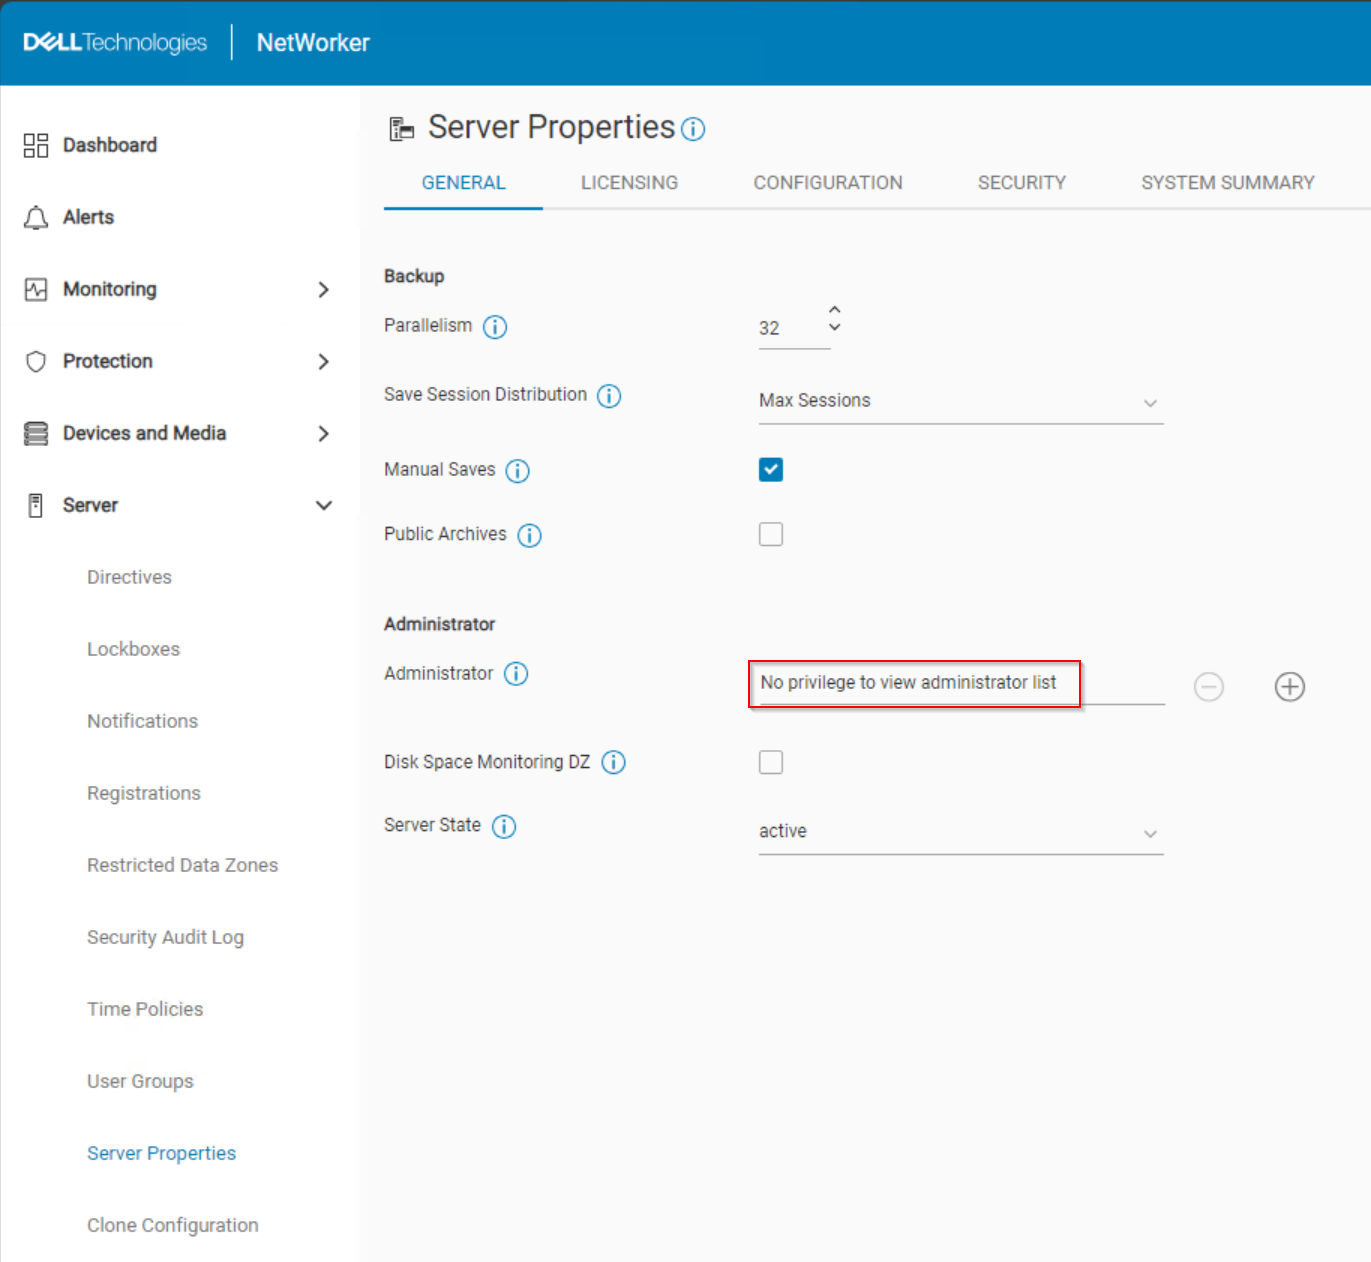
Task: Click the Monitoring graph icon
Action: [35, 289]
